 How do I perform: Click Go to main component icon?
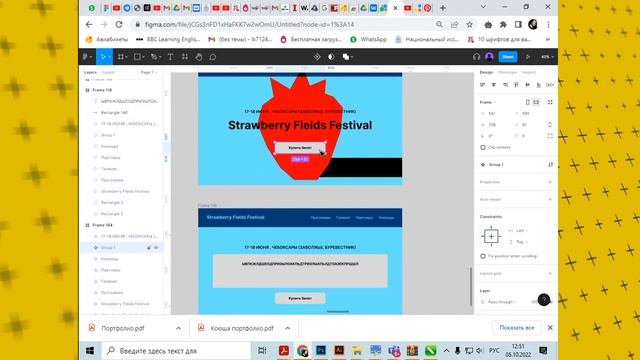tap(551, 164)
